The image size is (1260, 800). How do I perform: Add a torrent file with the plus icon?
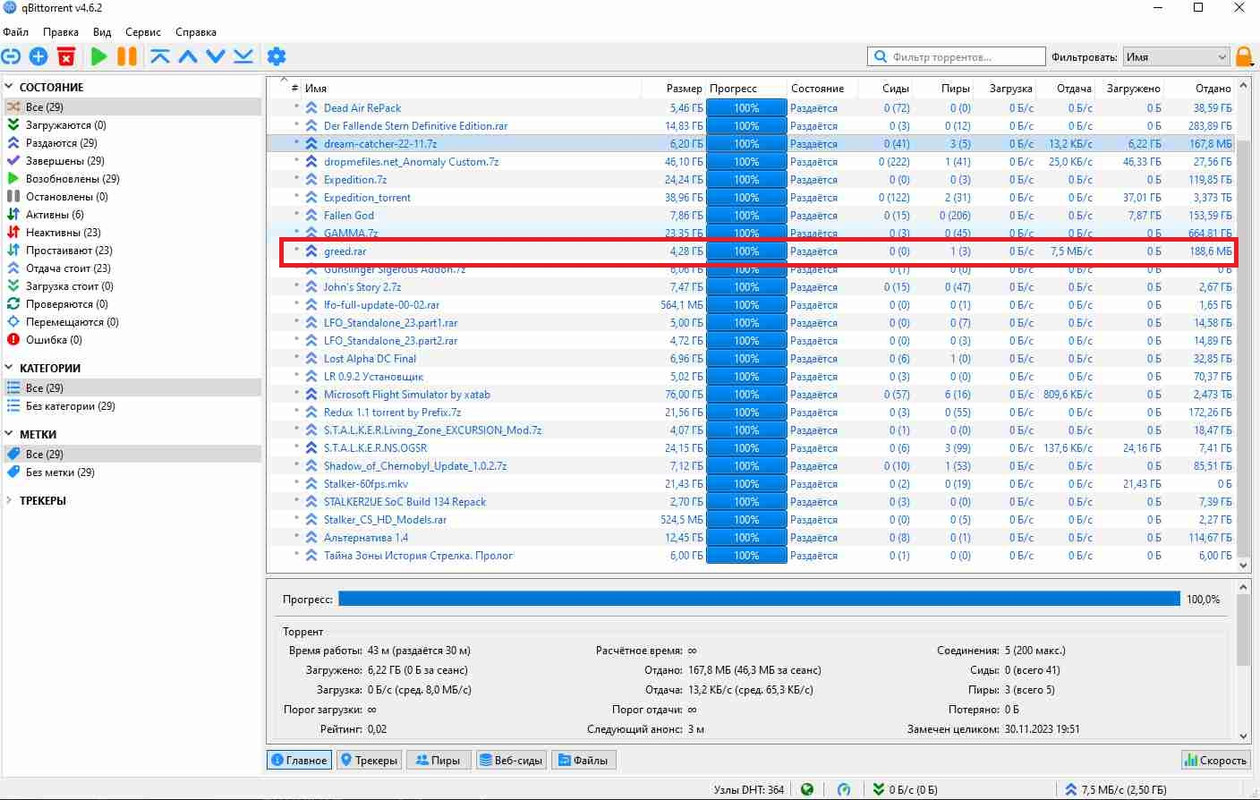[38, 57]
